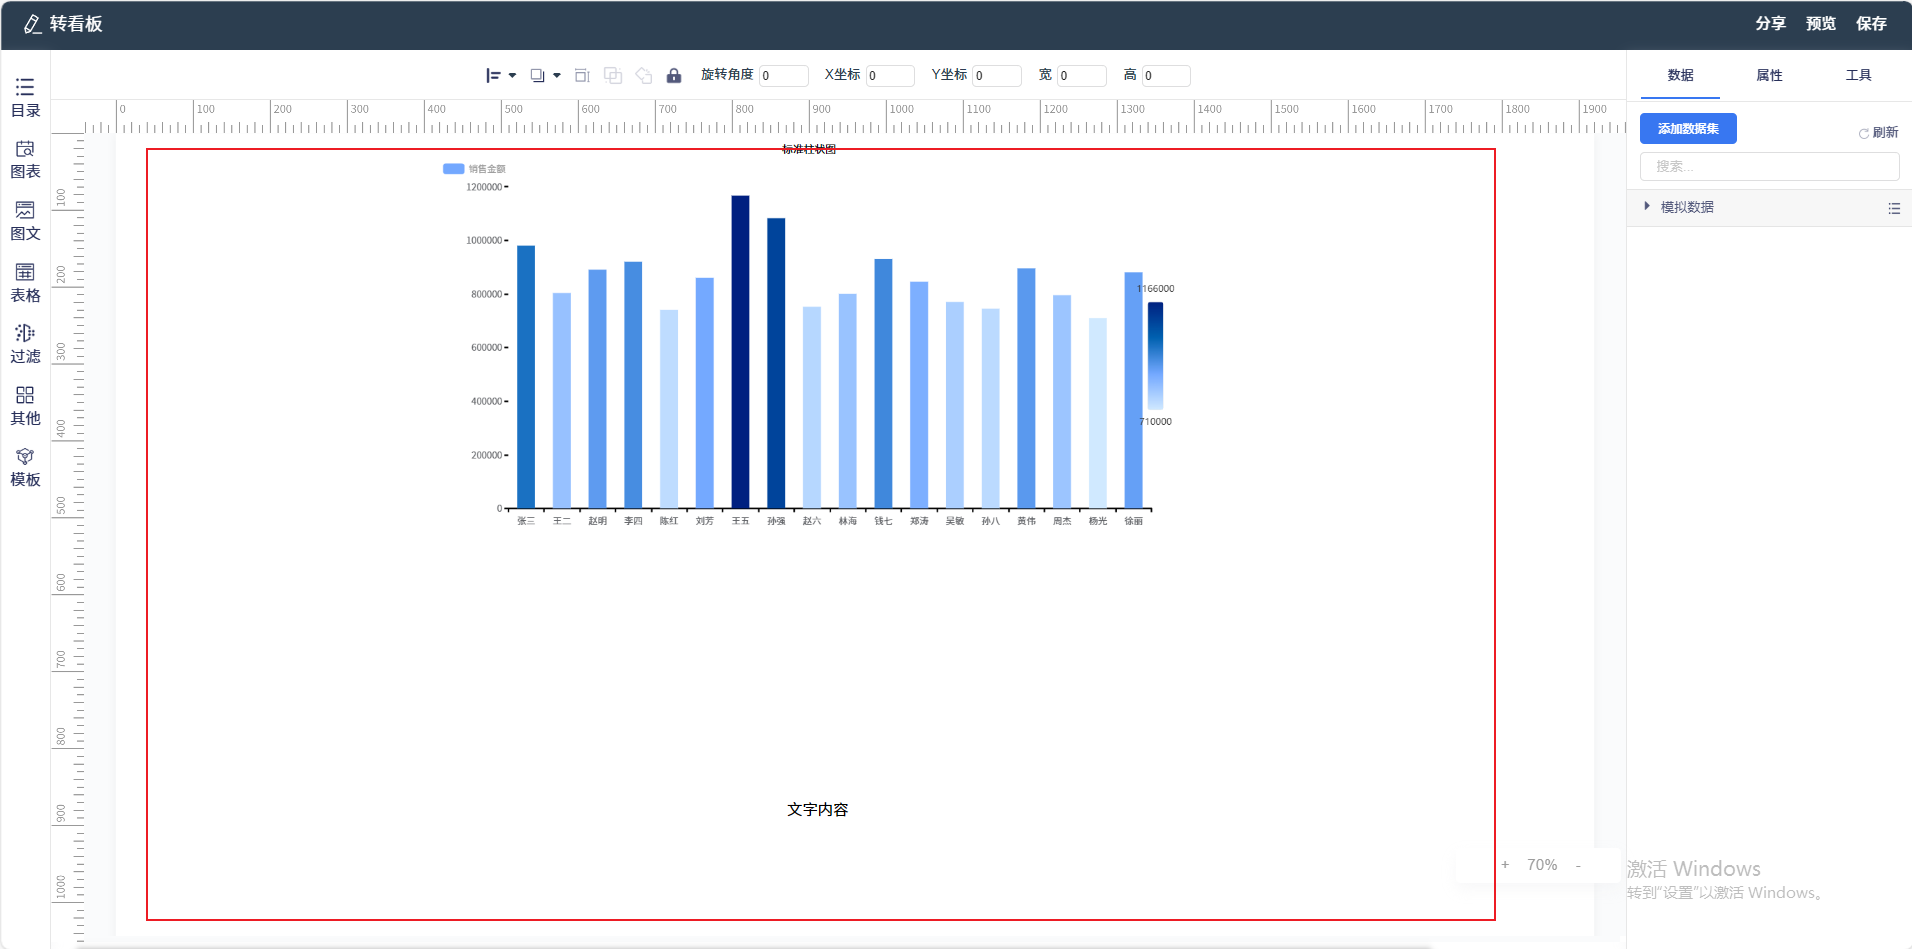Toggle the lock icon in toolbar

point(673,76)
